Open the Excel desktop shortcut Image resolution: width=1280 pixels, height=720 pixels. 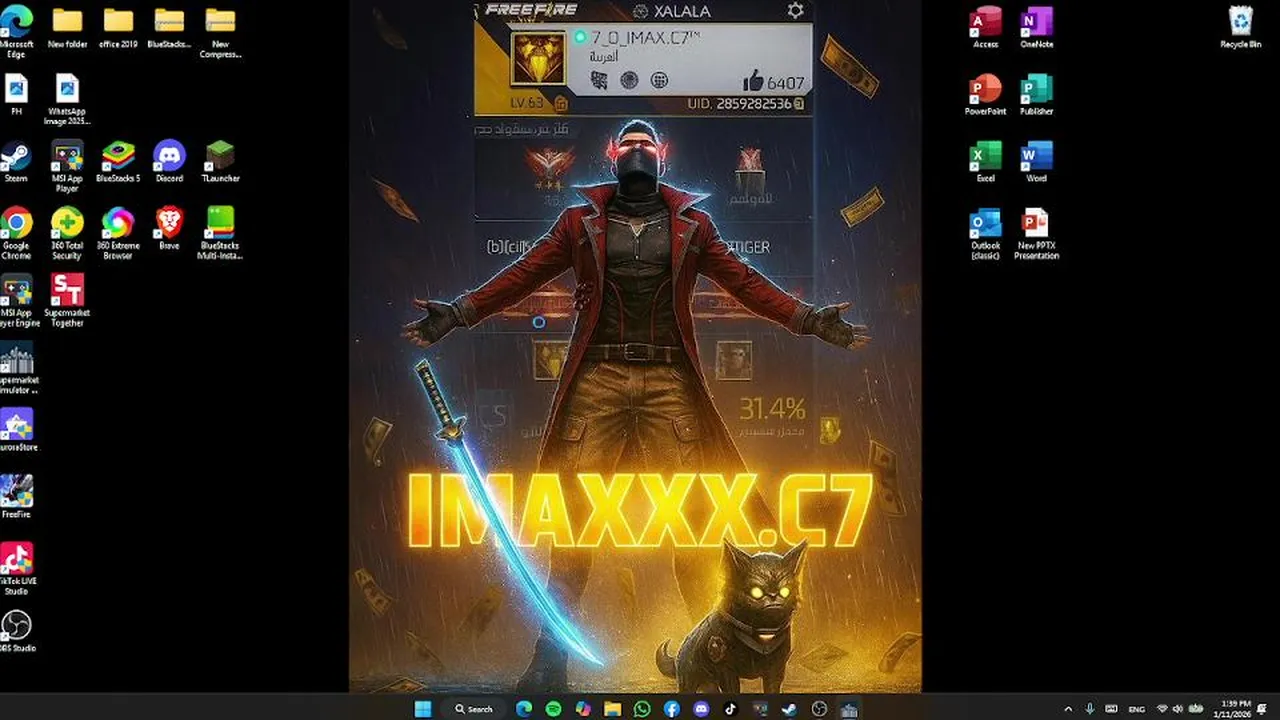985,162
